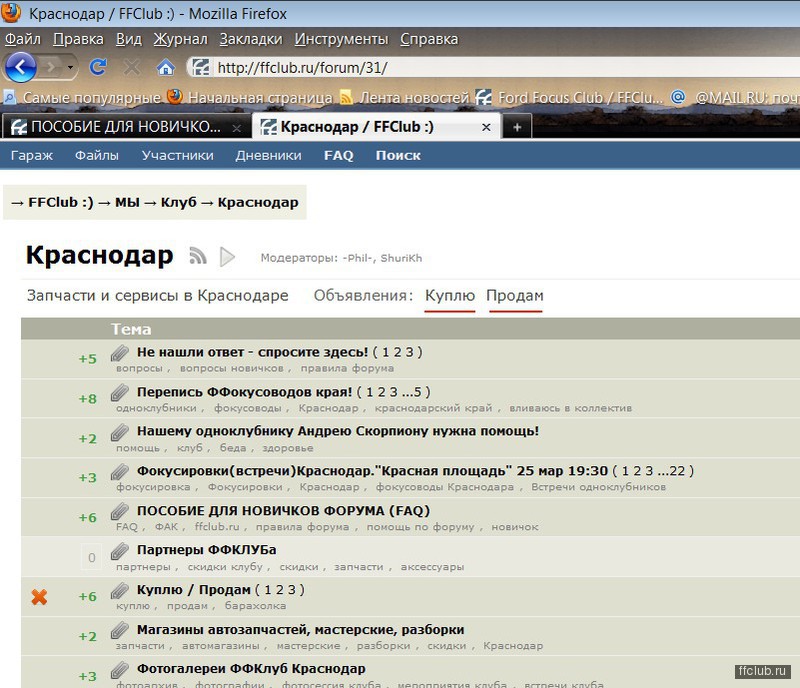
Task: Click the play triangle icon beside heading
Action: click(227, 256)
